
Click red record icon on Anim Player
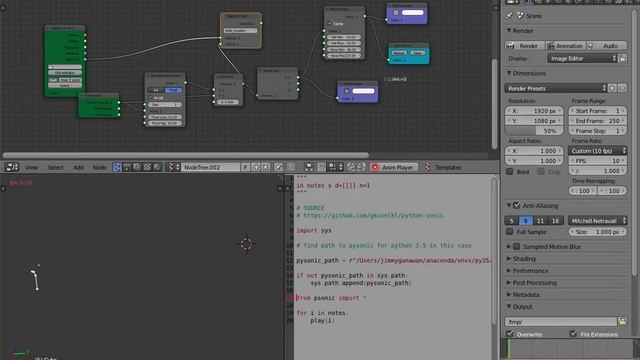coord(375,167)
